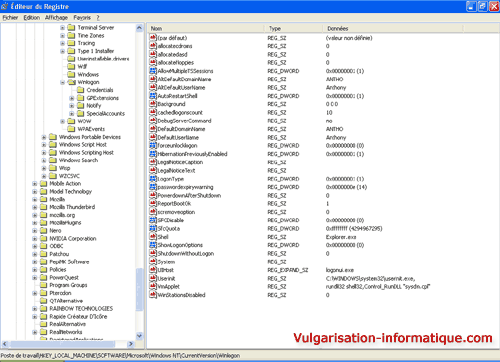Expand the Notify key
Image resolution: width=500 pixels, height=362 pixels.
(x=72, y=106)
